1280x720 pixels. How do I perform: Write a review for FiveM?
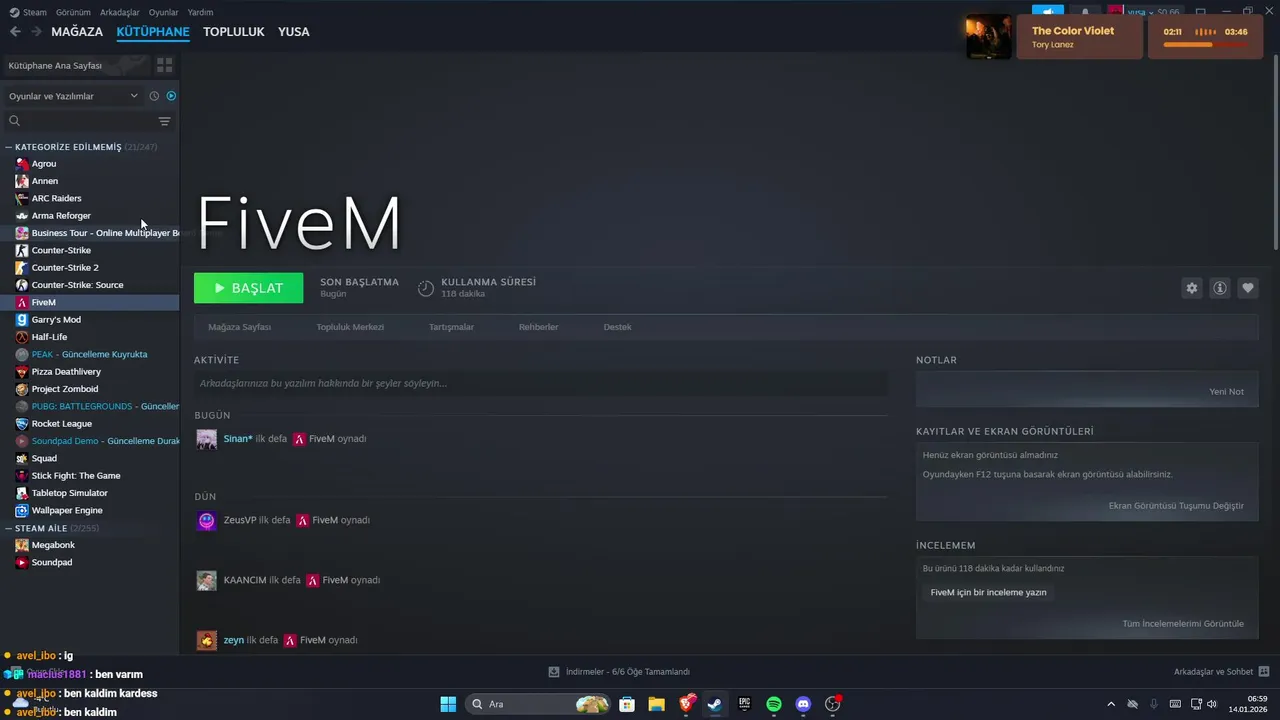pos(989,593)
